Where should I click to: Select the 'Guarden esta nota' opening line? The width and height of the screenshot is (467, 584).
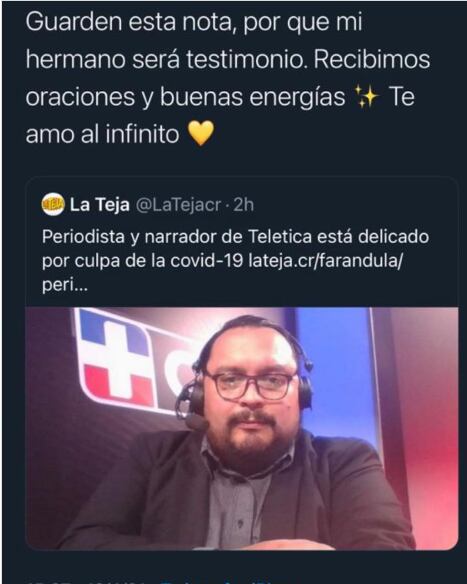point(194,22)
